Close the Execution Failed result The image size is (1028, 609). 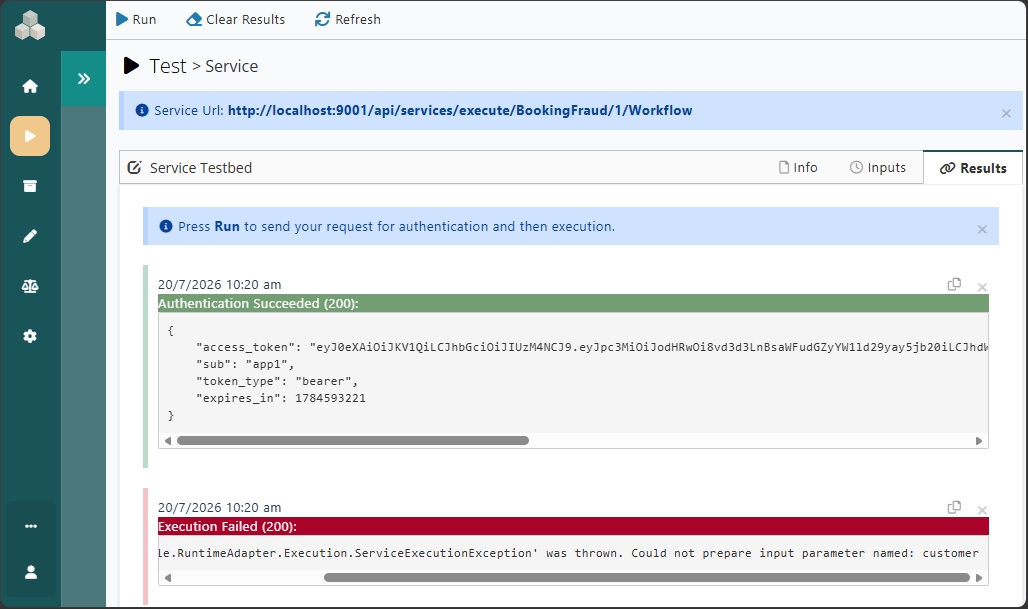pos(982,510)
